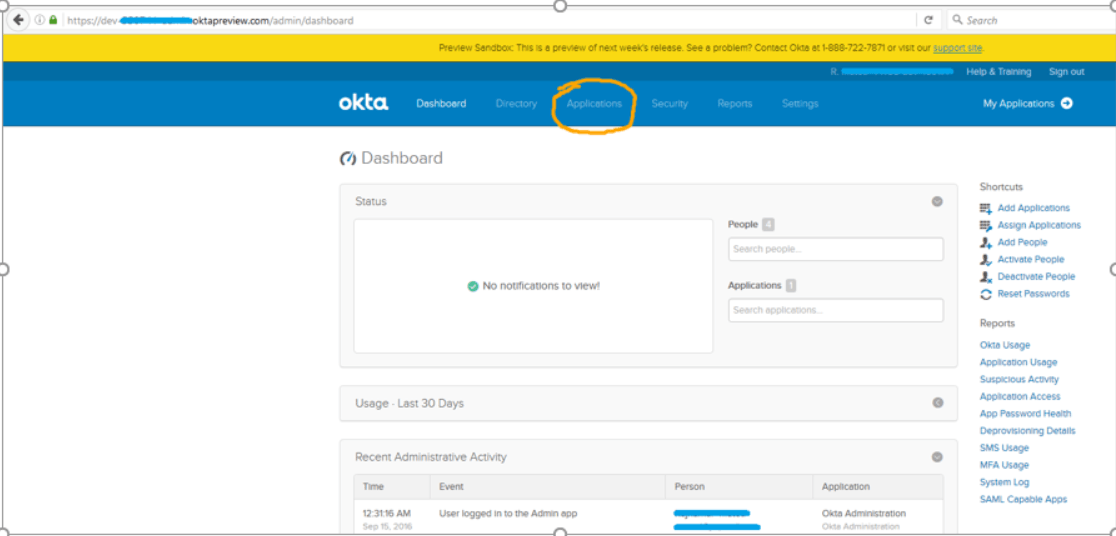Click 'User logged in to the Admin app' event
The width and height of the screenshot is (1116, 536).
click(x=508, y=513)
